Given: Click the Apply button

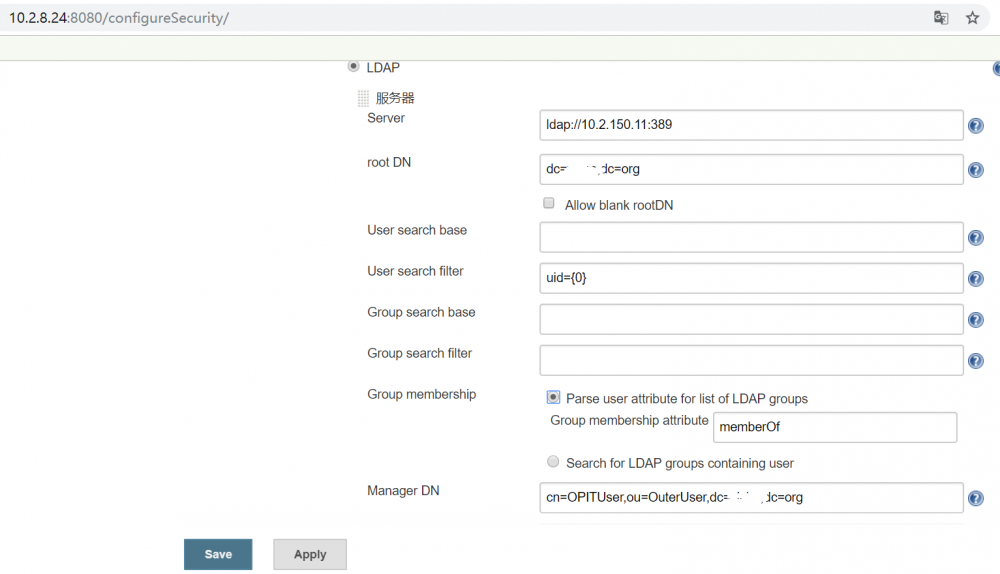Looking at the screenshot, I should click(x=310, y=554).
